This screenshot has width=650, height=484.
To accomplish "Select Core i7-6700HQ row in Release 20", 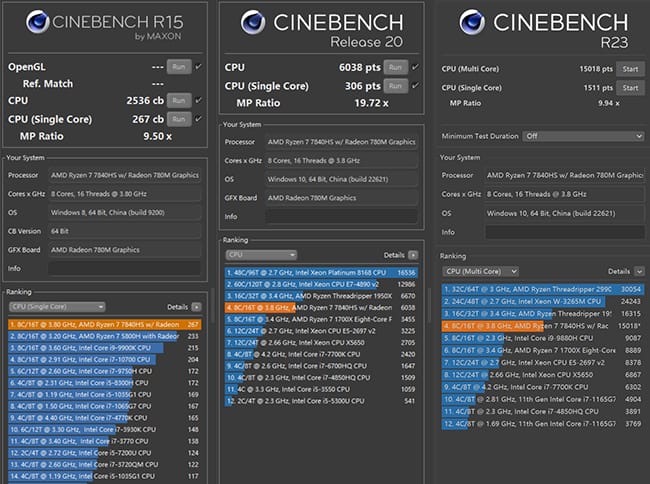I will coord(321,366).
